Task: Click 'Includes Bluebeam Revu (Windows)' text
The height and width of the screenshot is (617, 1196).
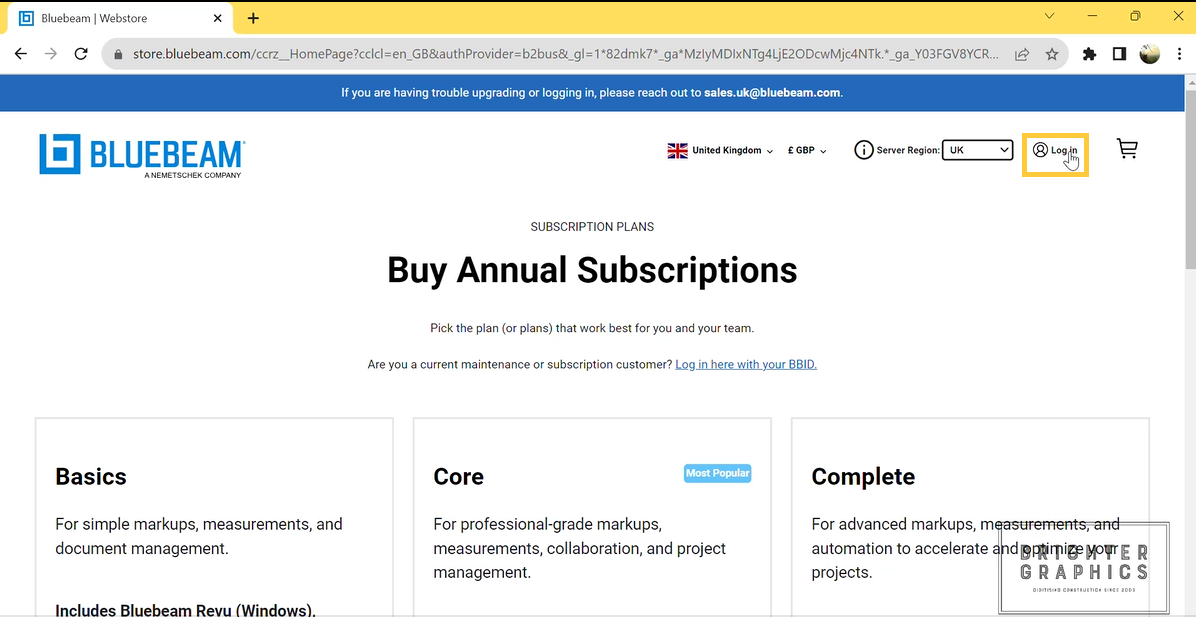Action: tap(185, 610)
